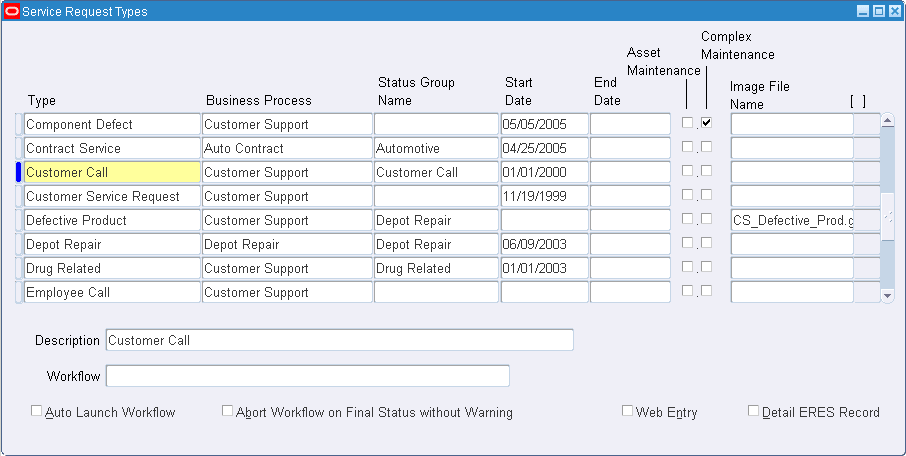Viewport: 906px width, 456px height.
Task: Click Start Date of Drug Related
Action: 544,268
